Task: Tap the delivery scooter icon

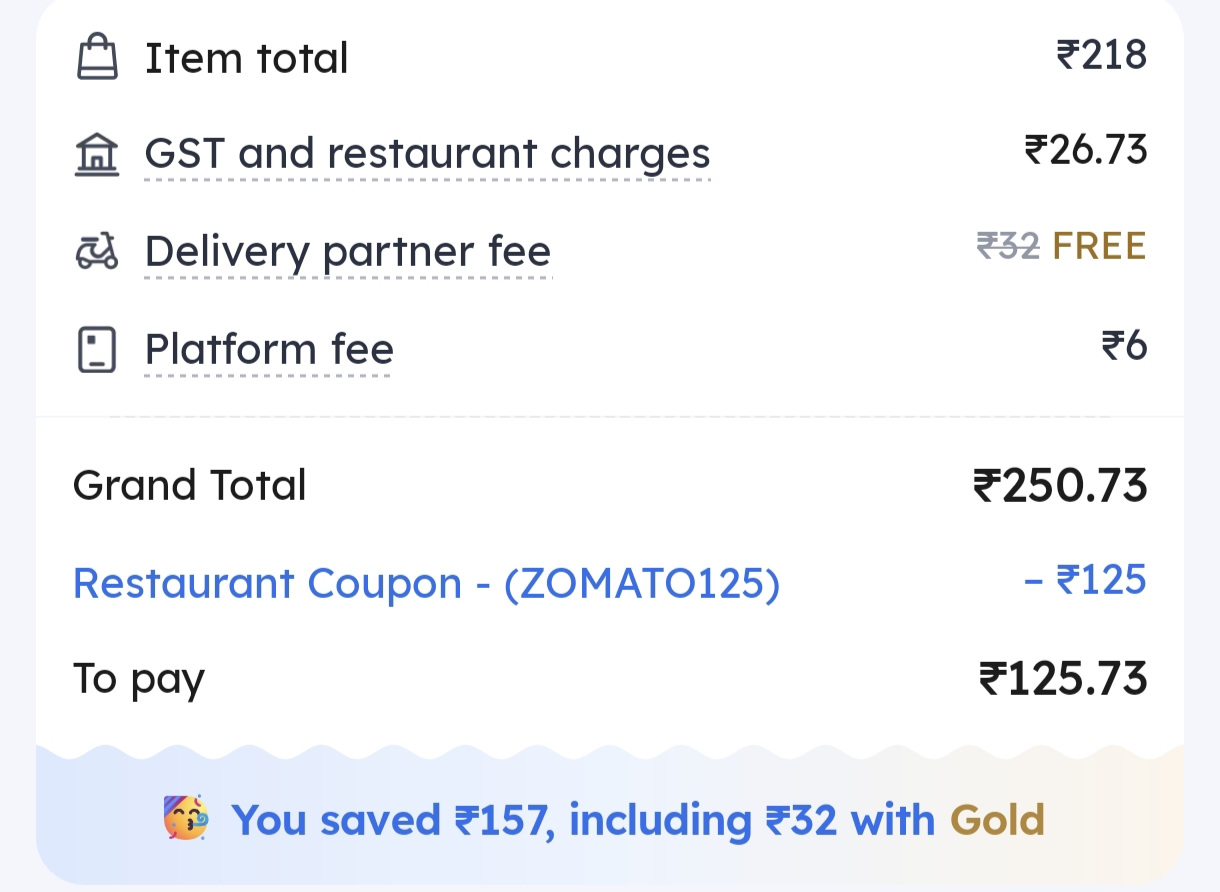Action: coord(97,252)
